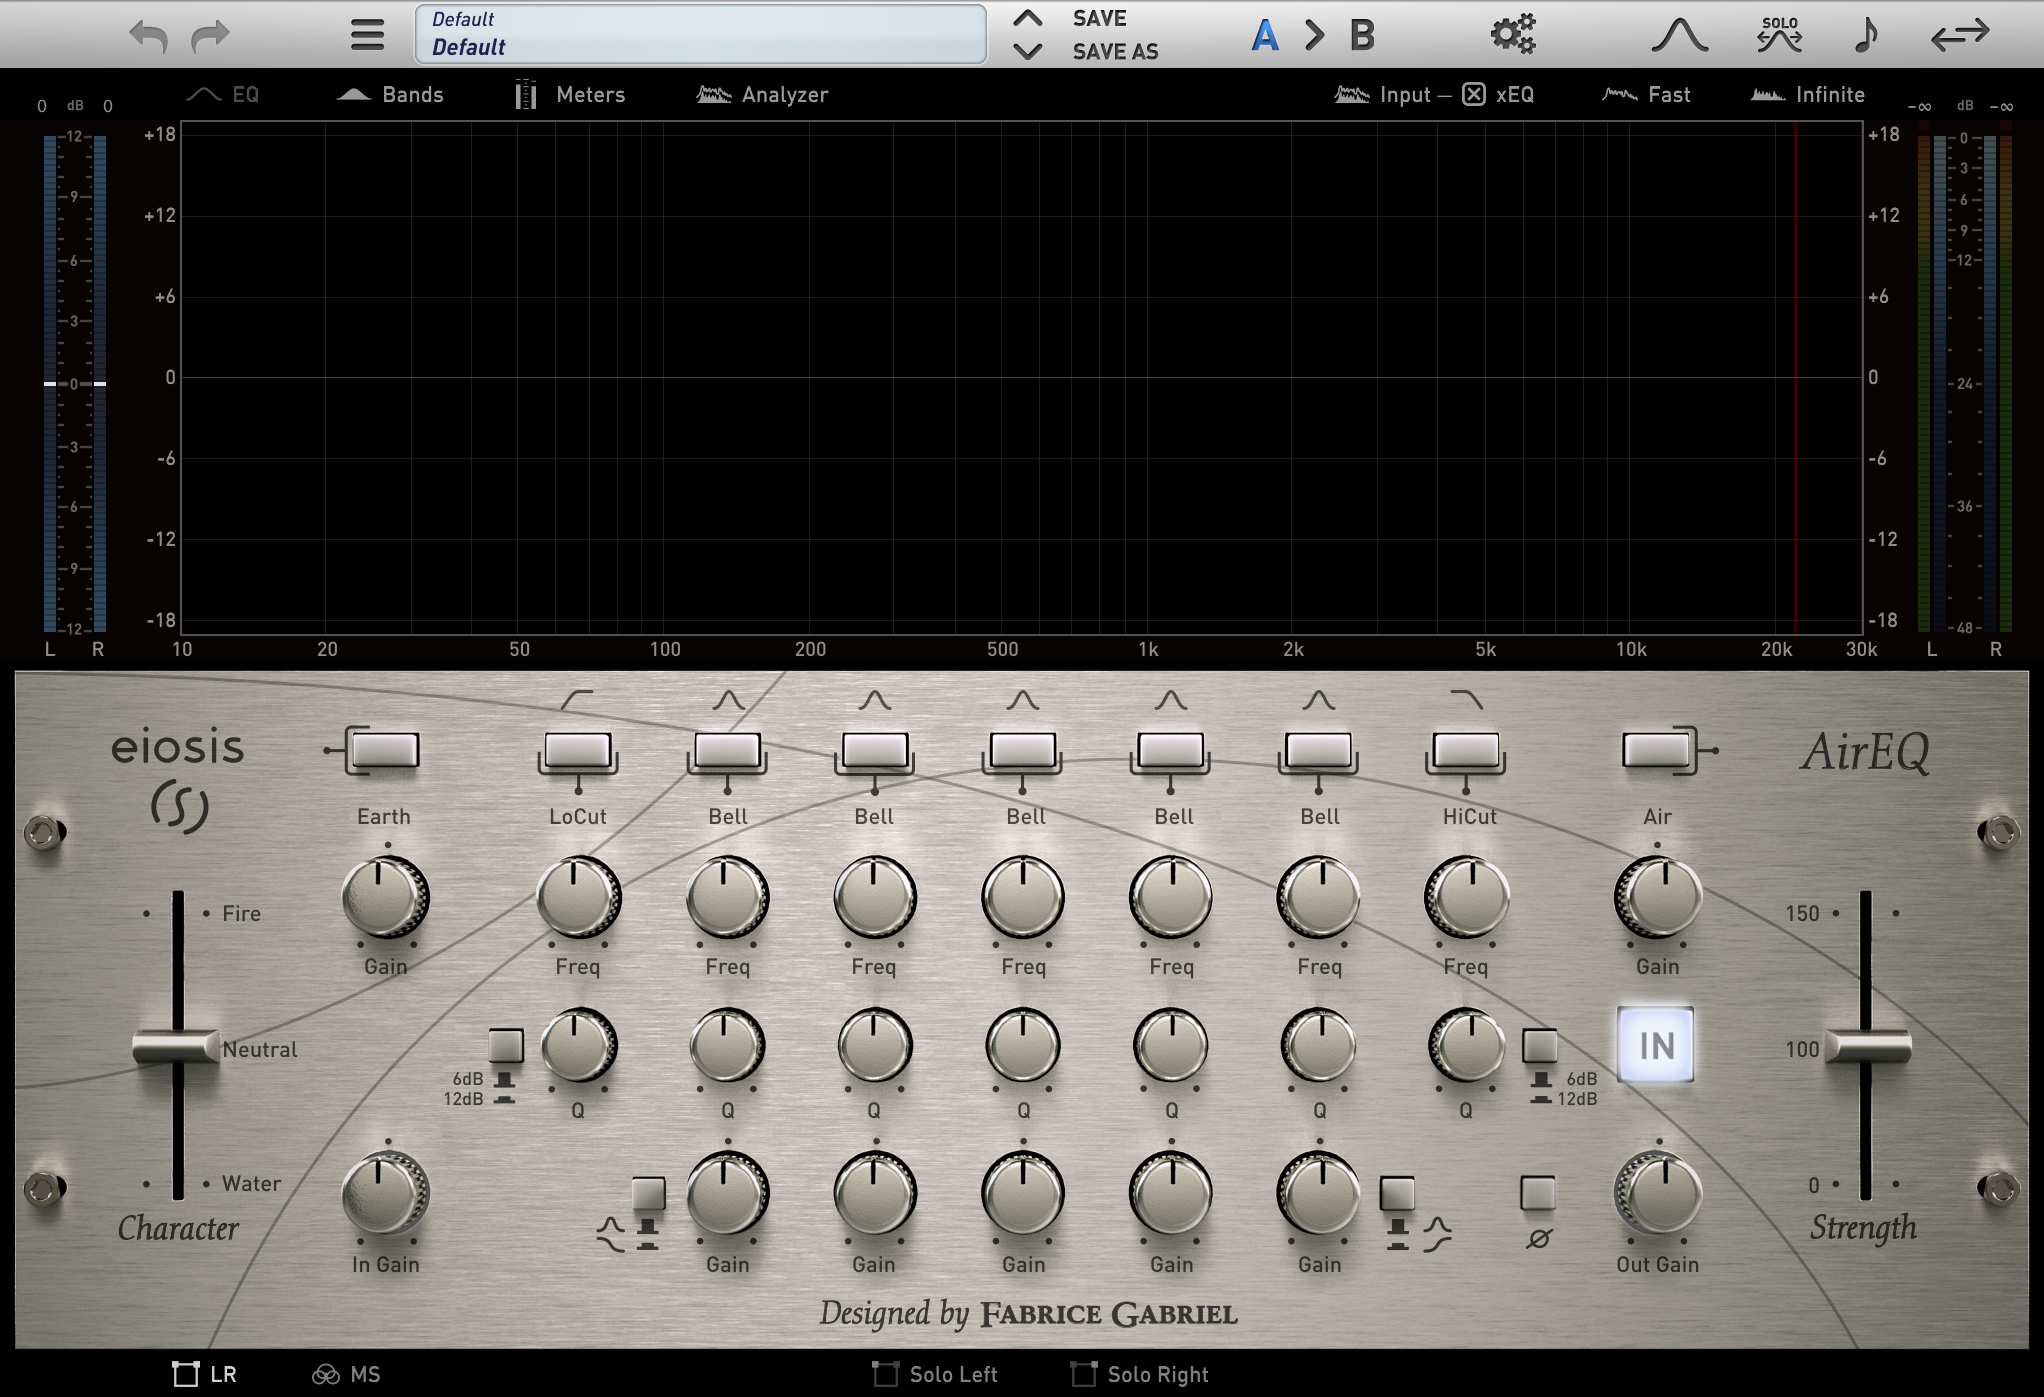This screenshot has height=1397, width=2044.
Task: Click SAVE preset button
Action: click(x=1099, y=19)
